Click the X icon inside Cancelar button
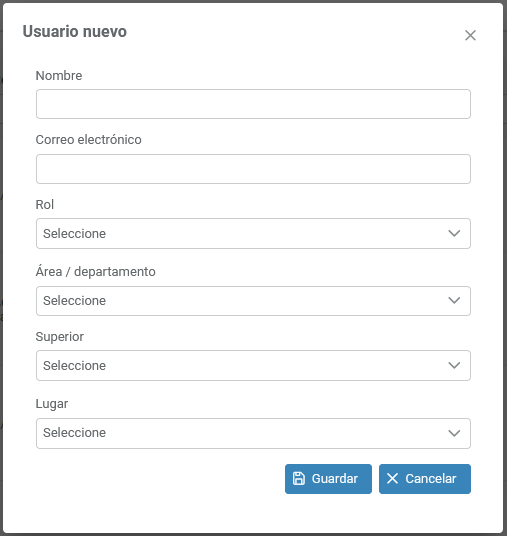 point(392,478)
